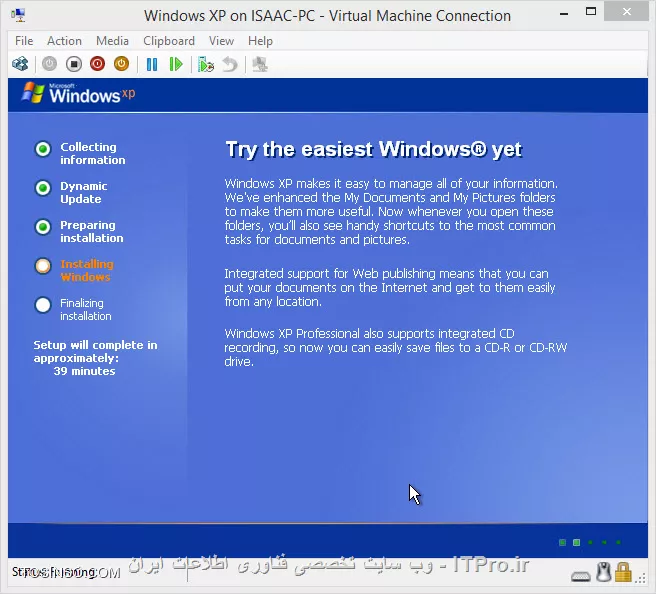656x594 pixels.
Task: Click the padlock status icon
Action: click(623, 572)
